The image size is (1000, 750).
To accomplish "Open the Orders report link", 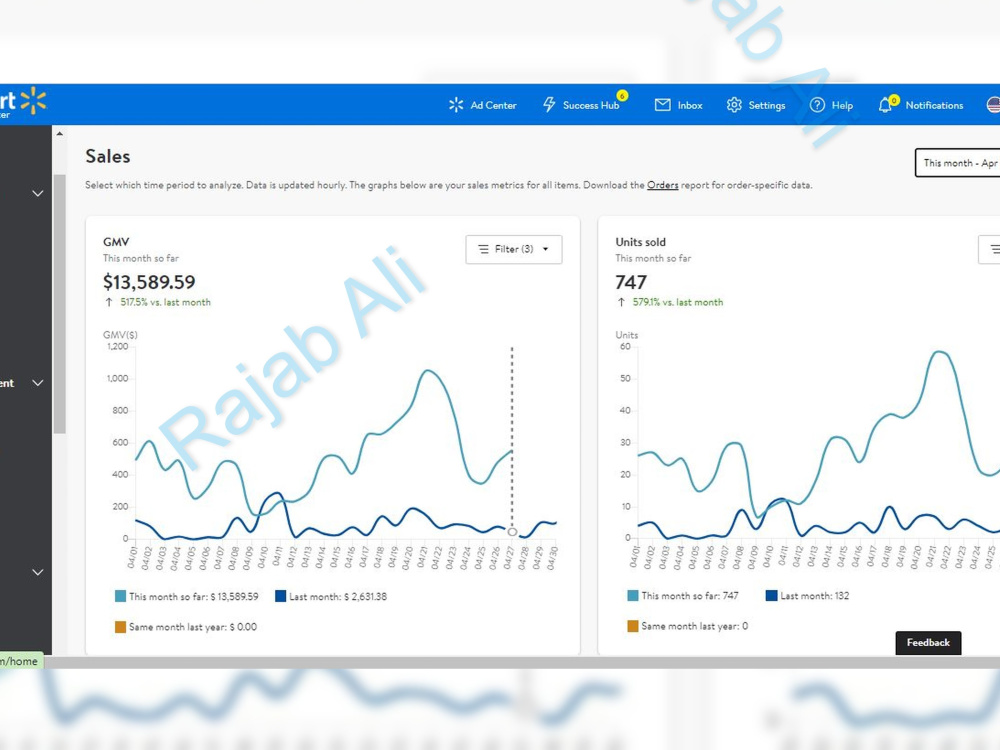I will (663, 185).
